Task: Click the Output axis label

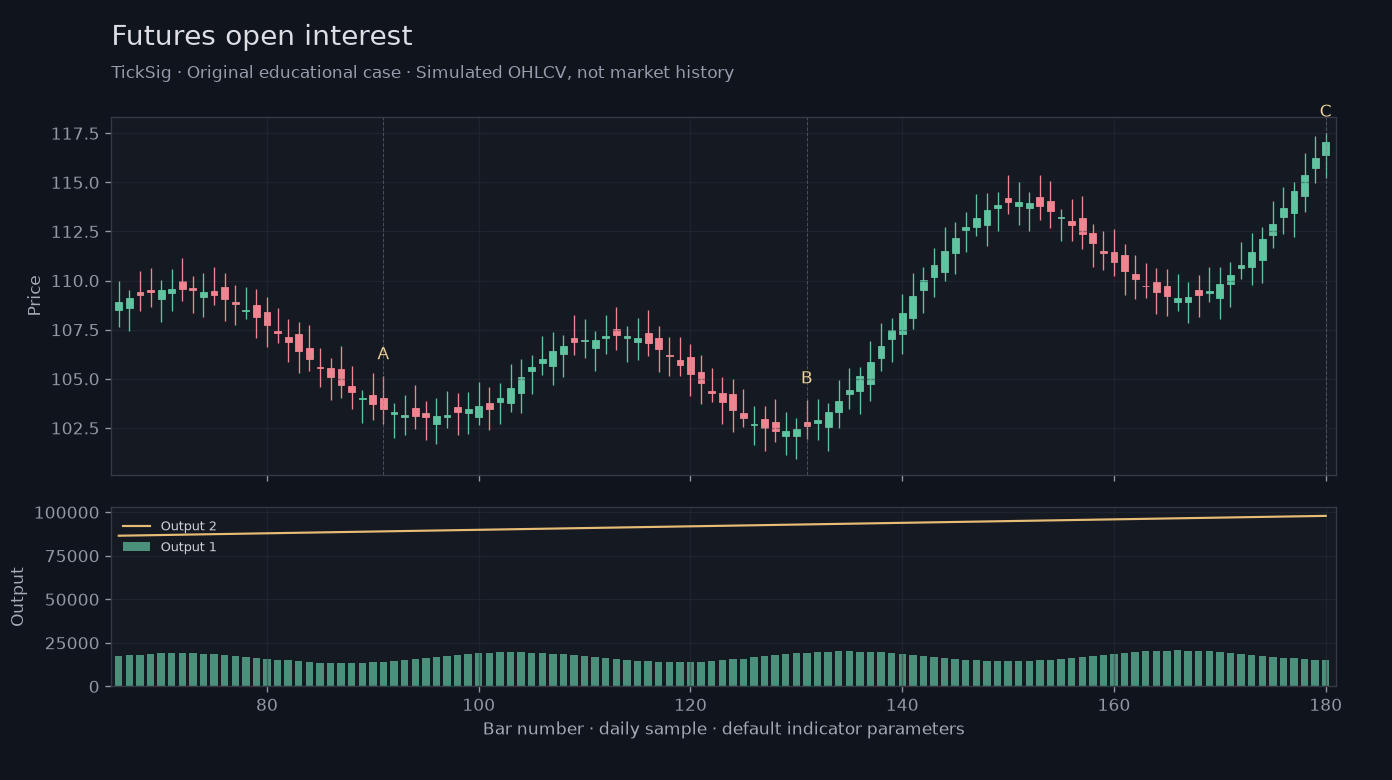Action: (18, 597)
